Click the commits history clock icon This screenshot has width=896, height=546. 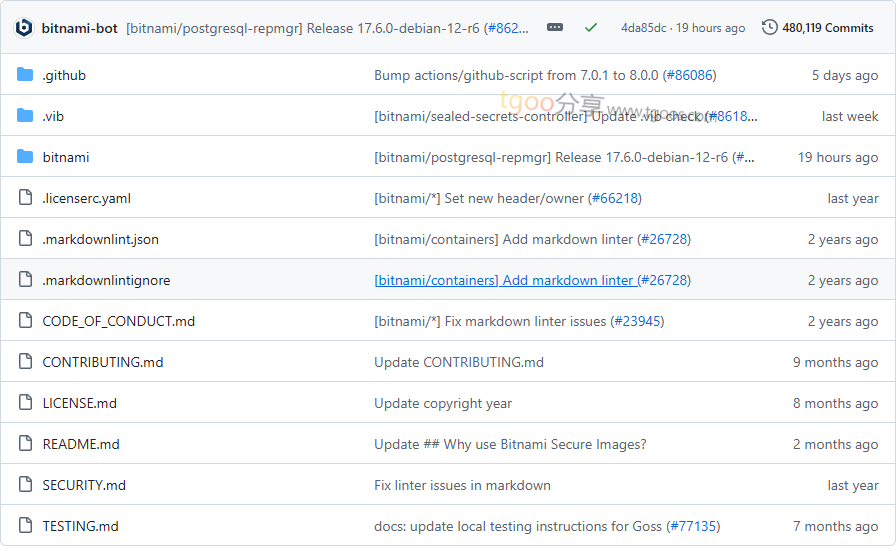pyautogui.click(x=769, y=28)
